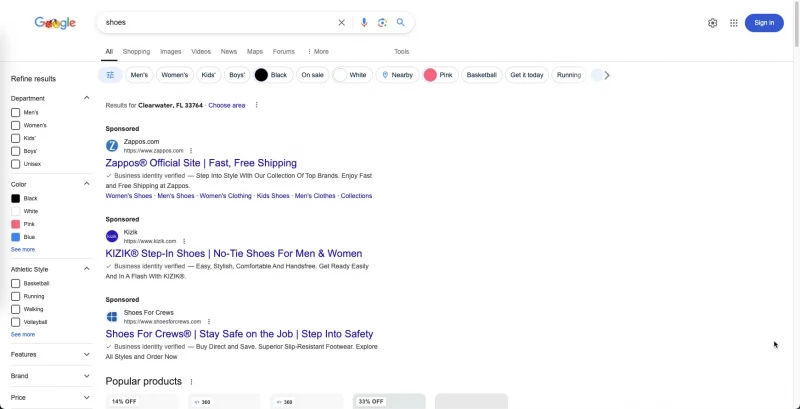The width and height of the screenshot is (800, 409).
Task: Click the Shoes For Crews favicon
Action: pyautogui.click(x=112, y=317)
